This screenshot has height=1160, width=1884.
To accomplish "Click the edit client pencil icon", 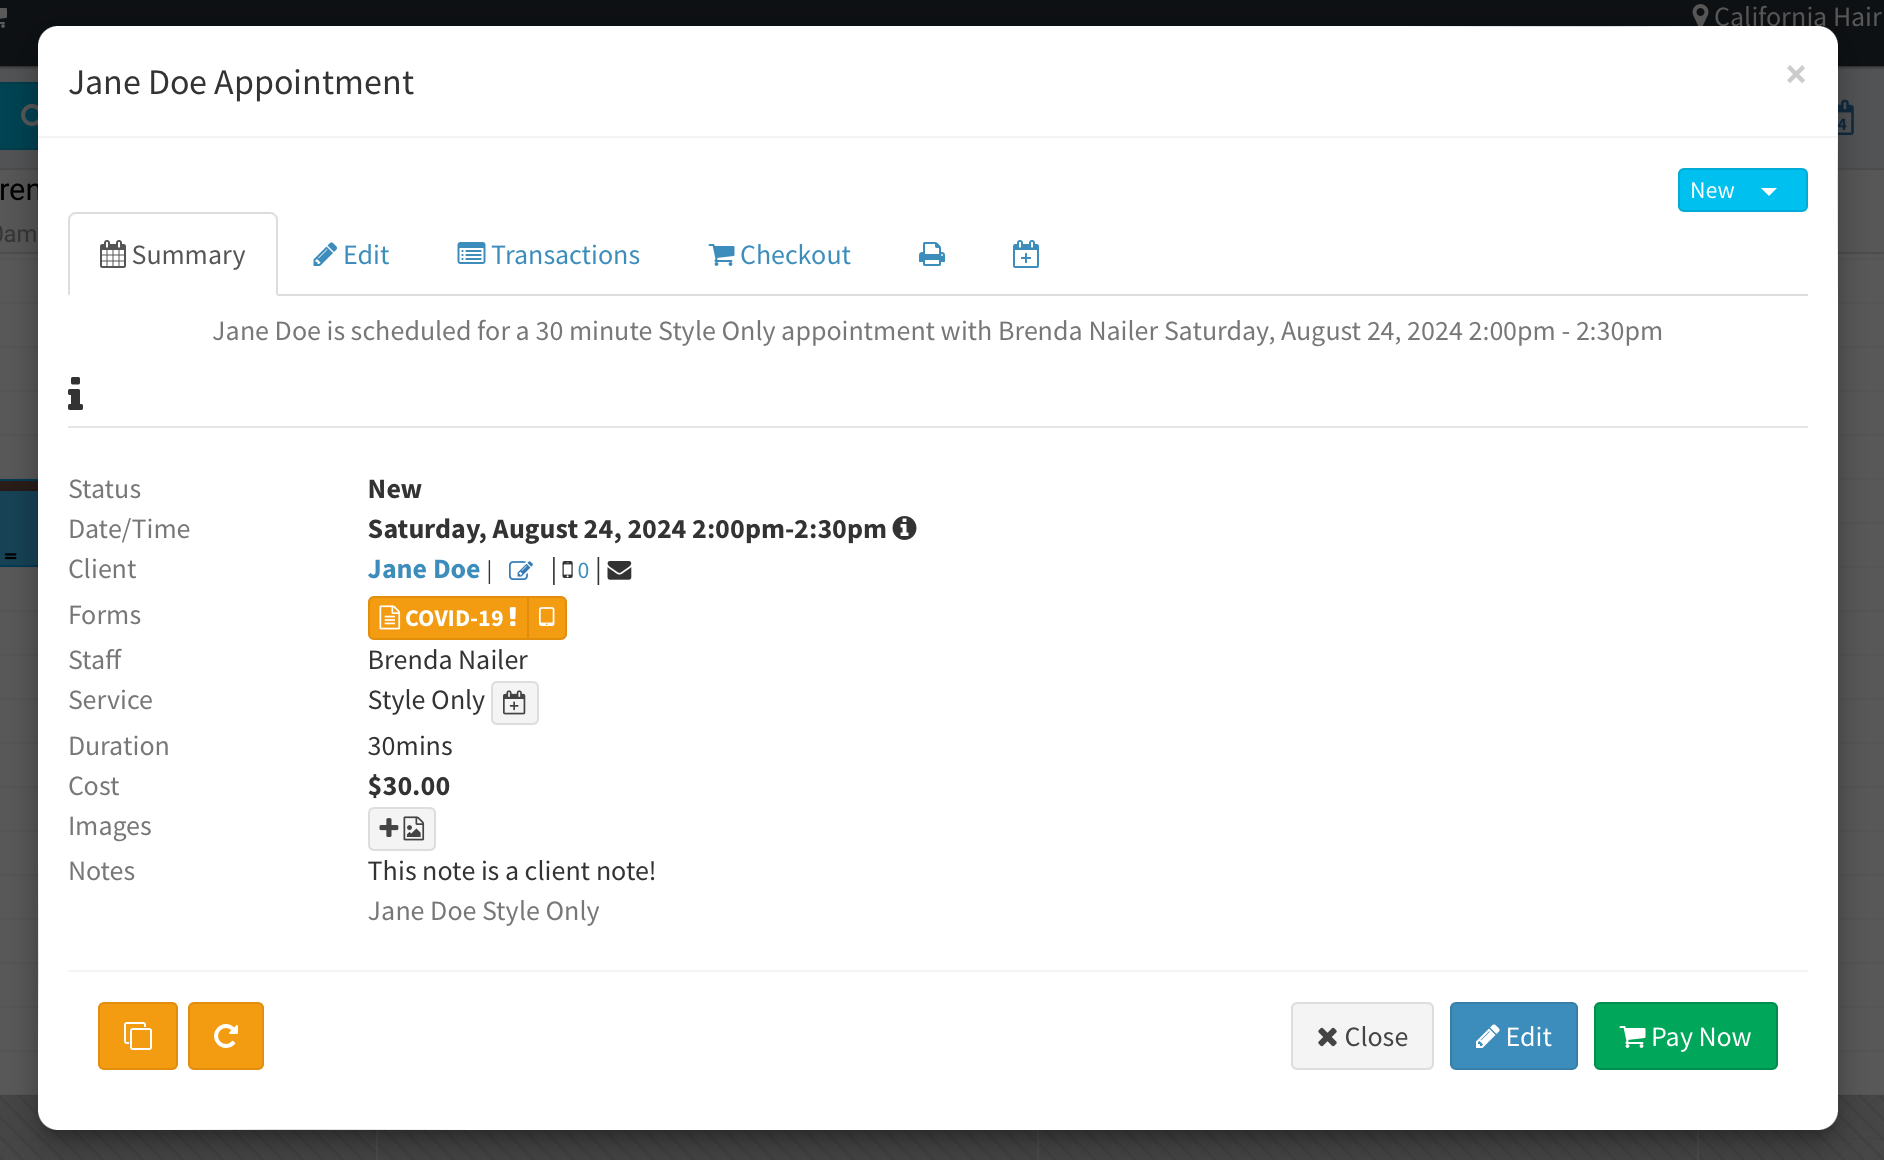I will (521, 571).
